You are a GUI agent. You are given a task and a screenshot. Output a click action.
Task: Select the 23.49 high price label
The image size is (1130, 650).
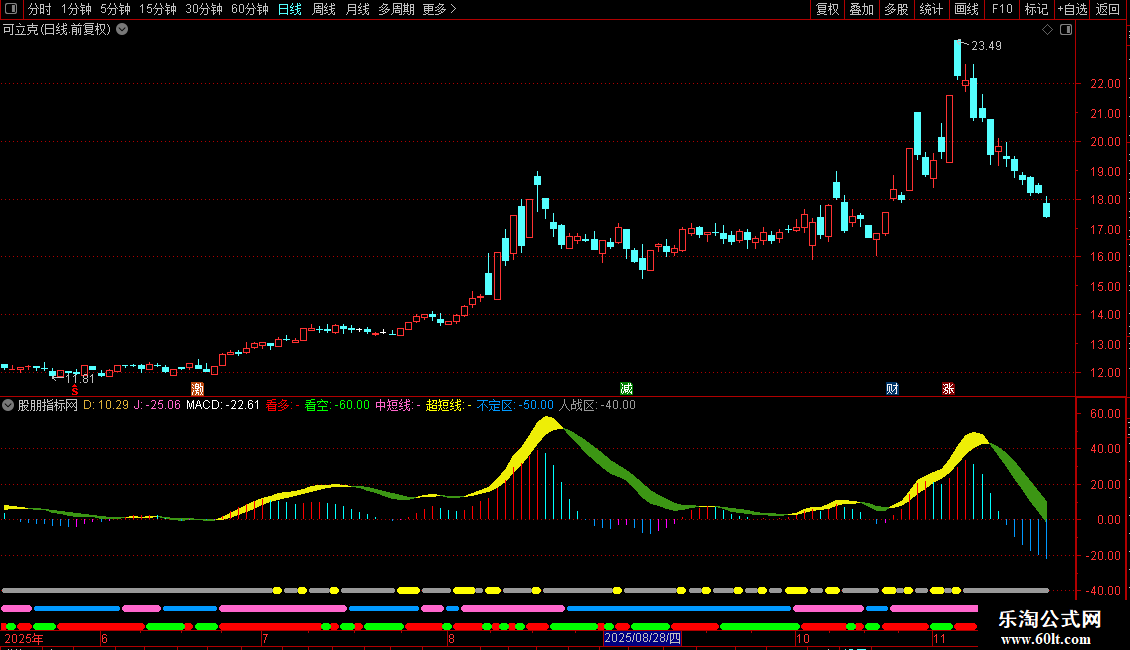coord(986,46)
